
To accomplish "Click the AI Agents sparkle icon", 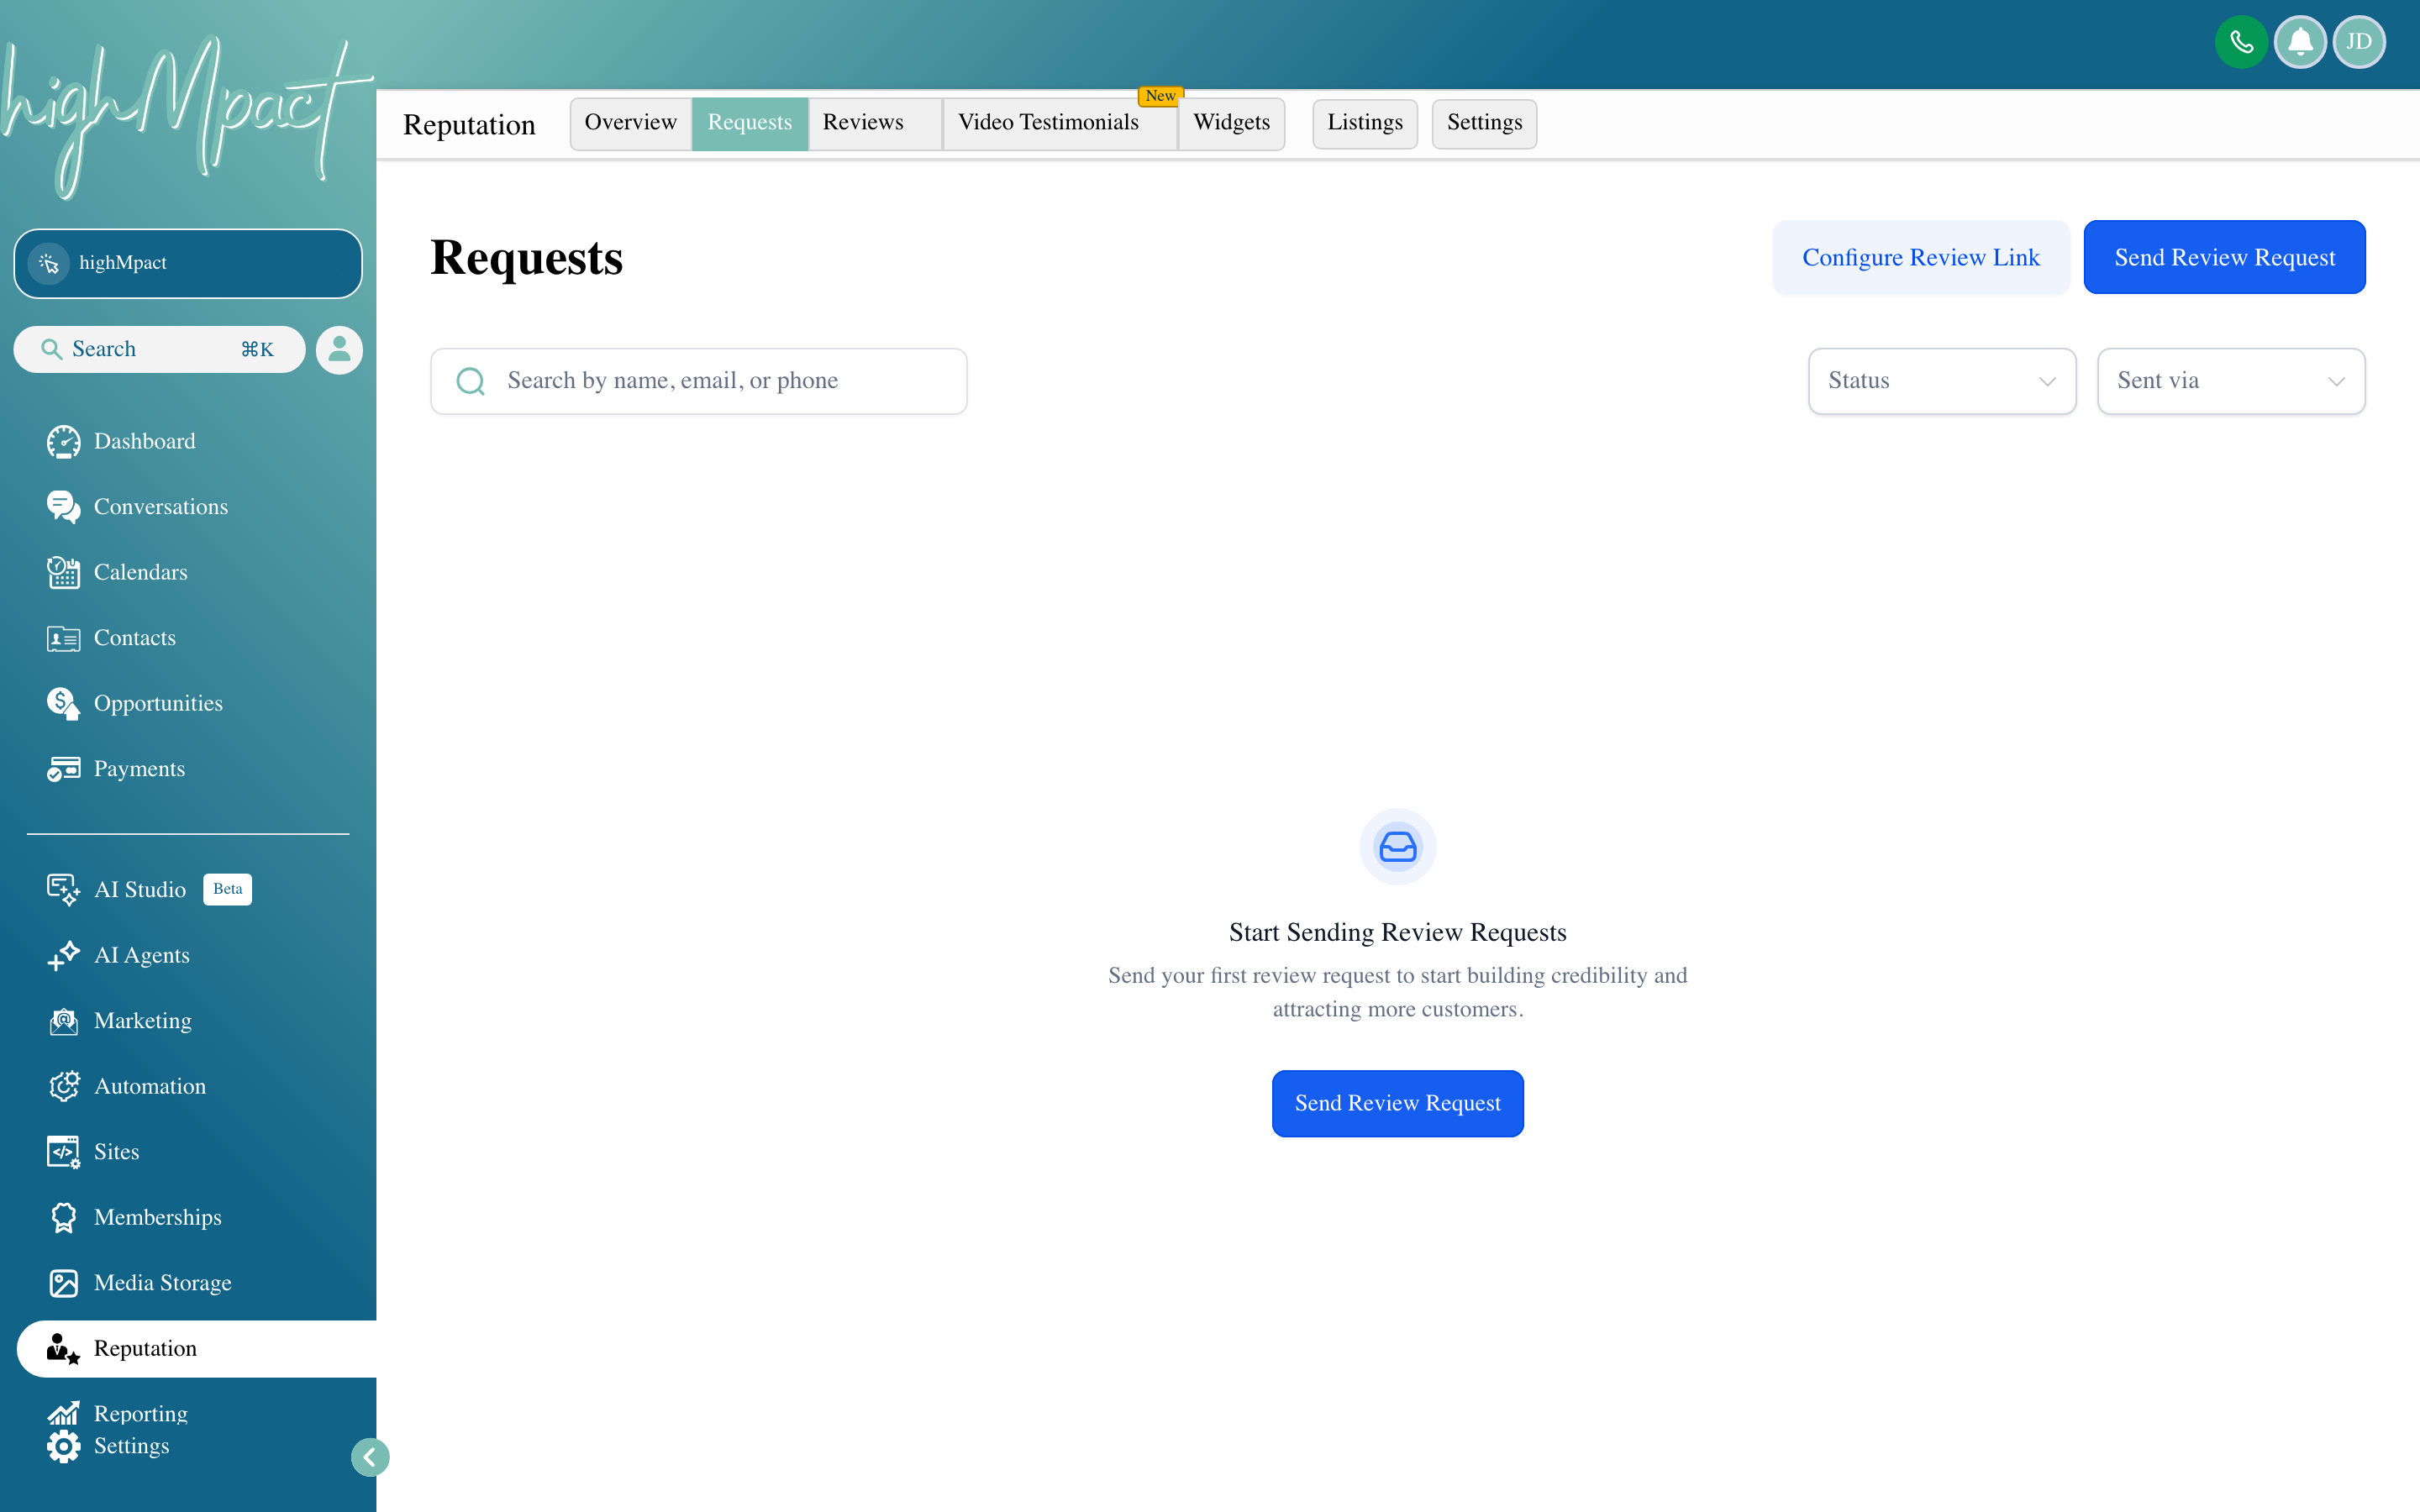I will pyautogui.click(x=63, y=955).
